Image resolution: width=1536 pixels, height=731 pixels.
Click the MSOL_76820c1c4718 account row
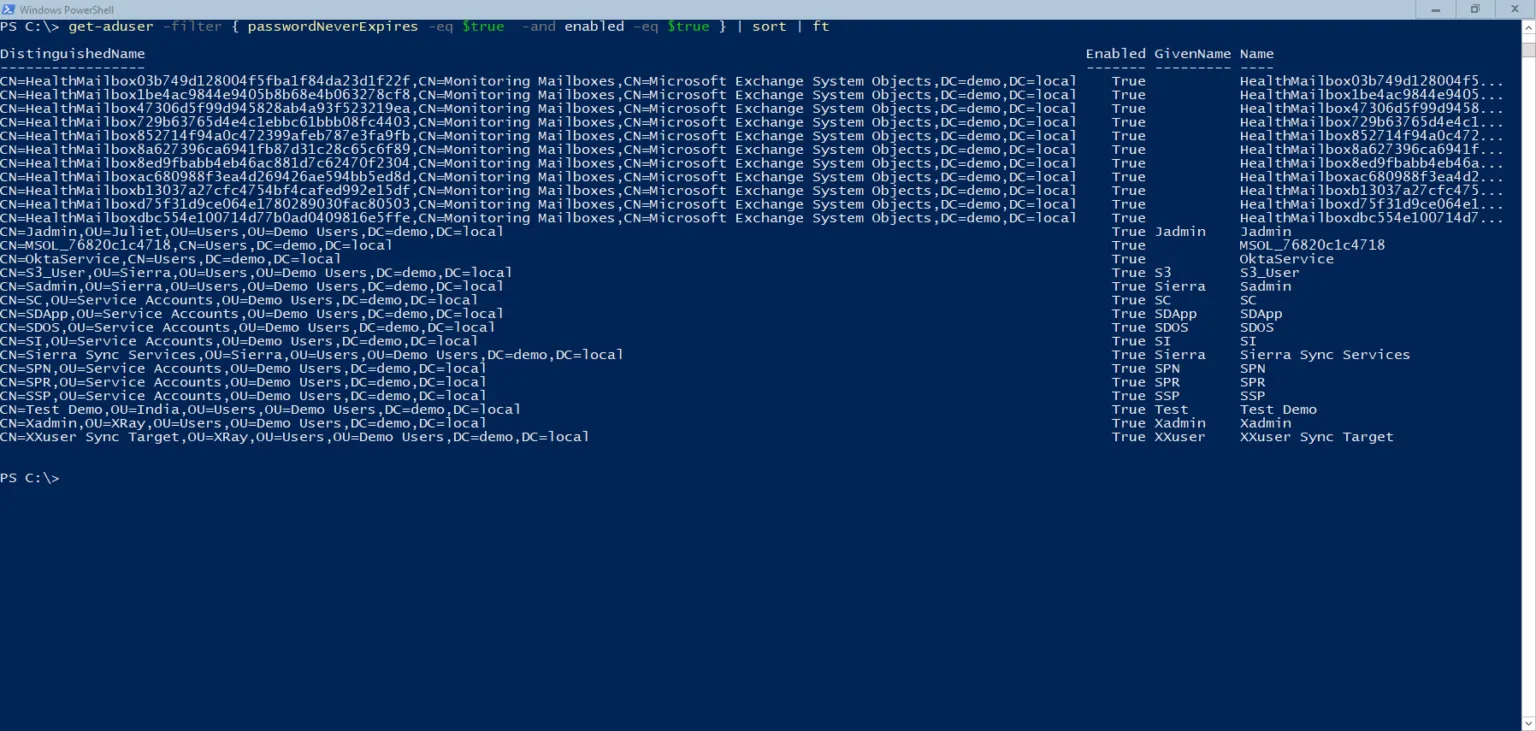point(196,244)
